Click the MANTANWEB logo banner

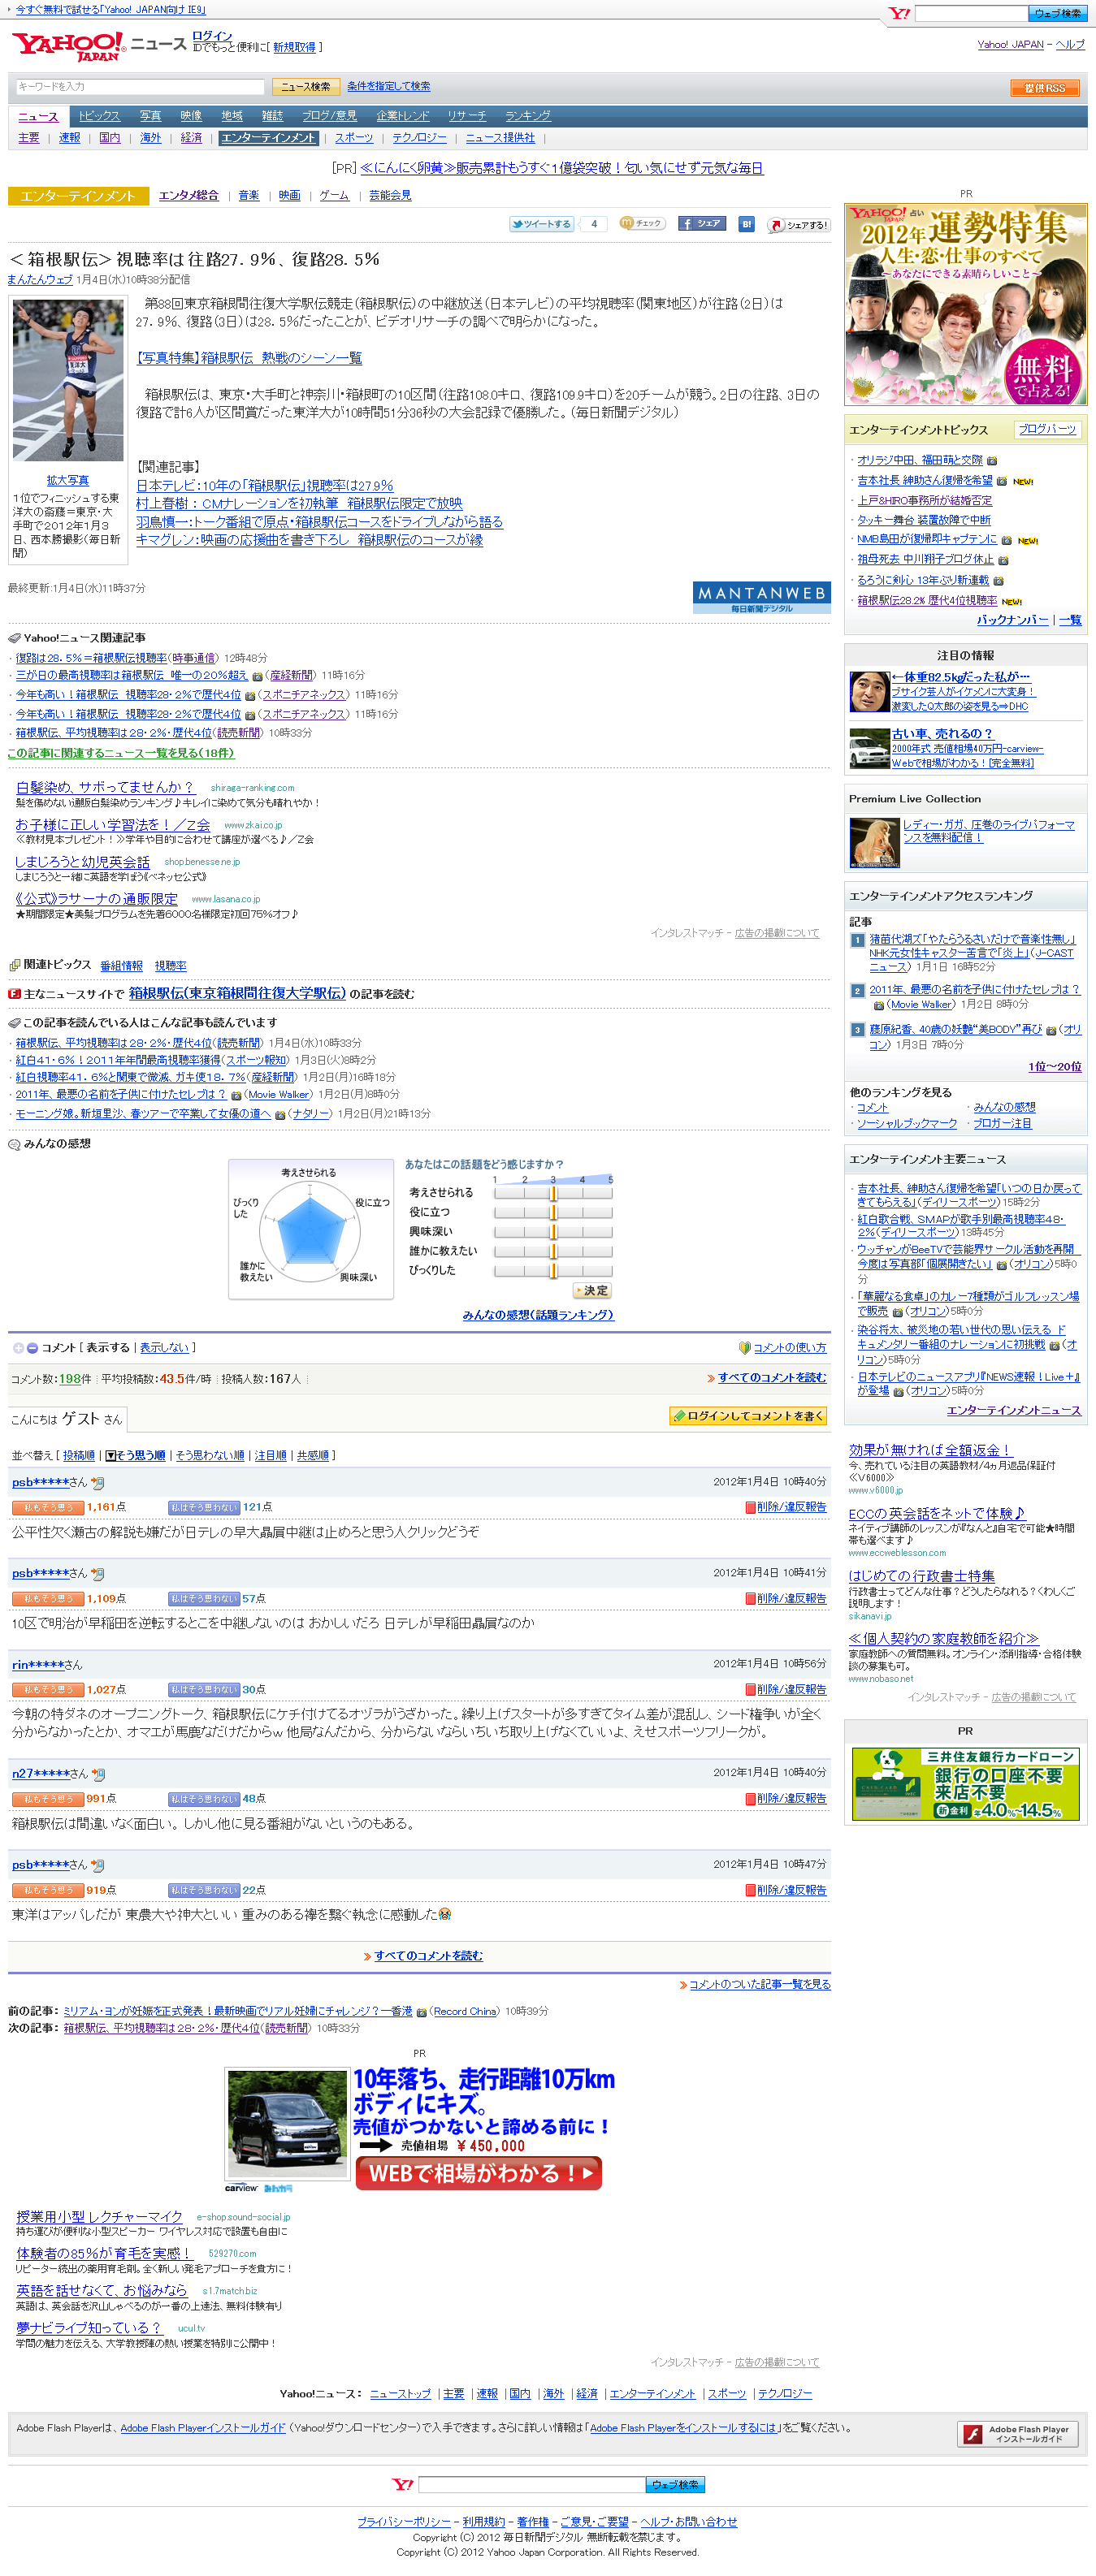click(762, 597)
